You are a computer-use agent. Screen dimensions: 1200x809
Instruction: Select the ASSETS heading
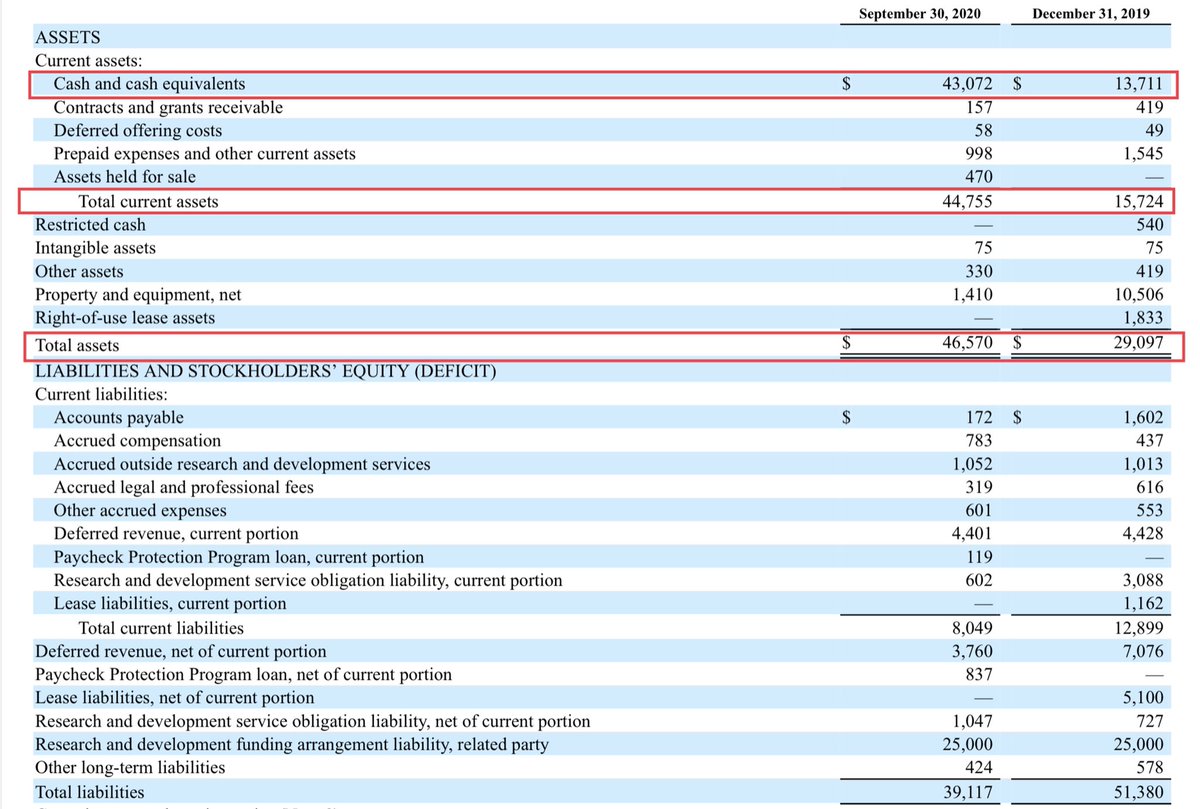[67, 38]
